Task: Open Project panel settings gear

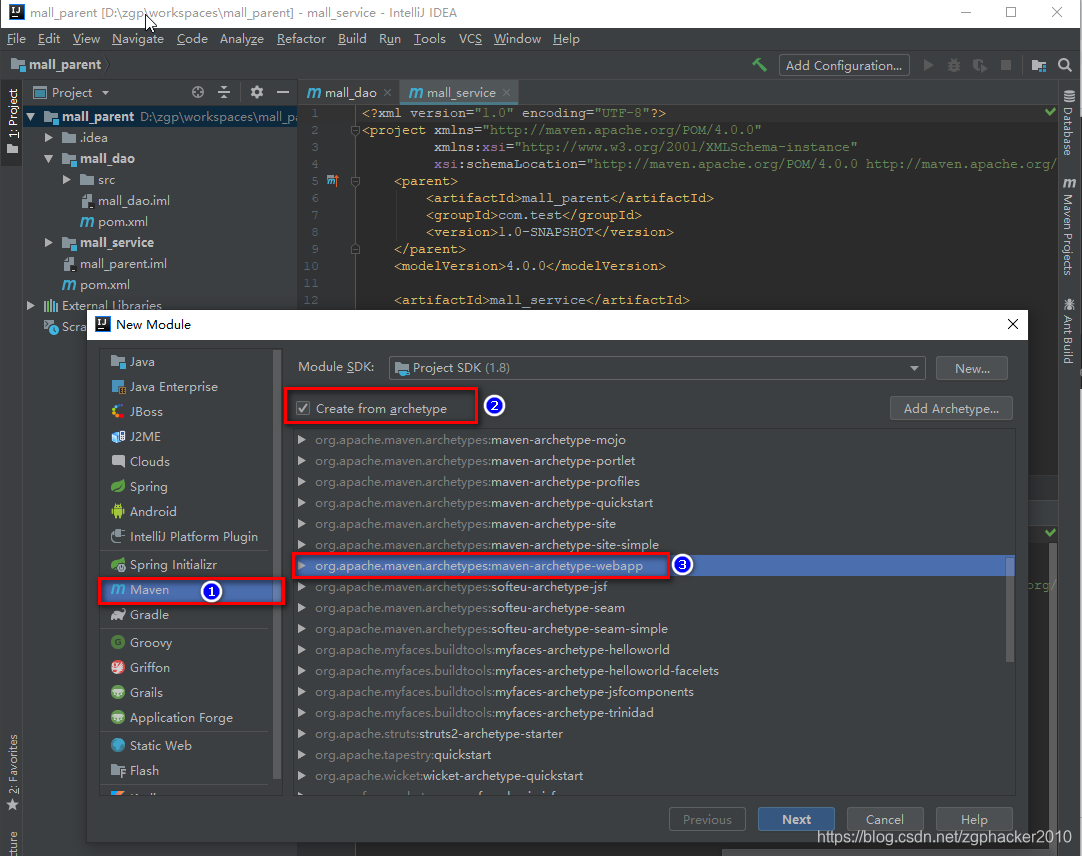Action: pos(257,92)
